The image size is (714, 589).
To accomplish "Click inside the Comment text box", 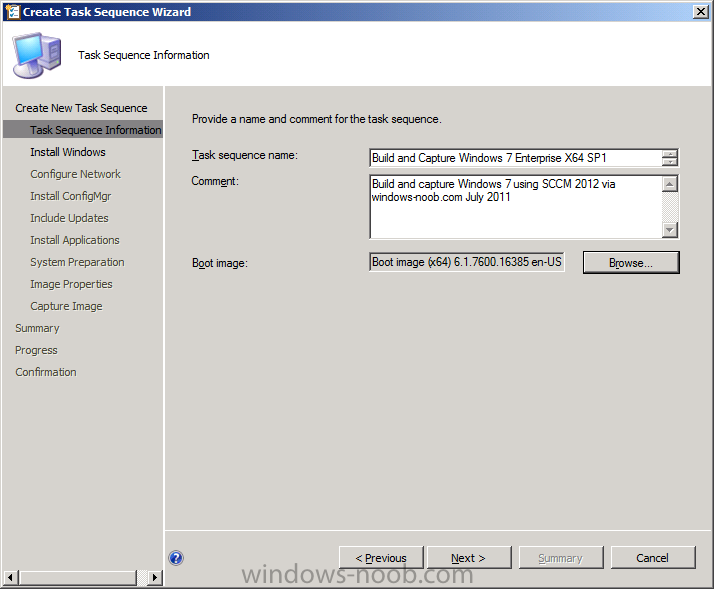I will [515, 206].
